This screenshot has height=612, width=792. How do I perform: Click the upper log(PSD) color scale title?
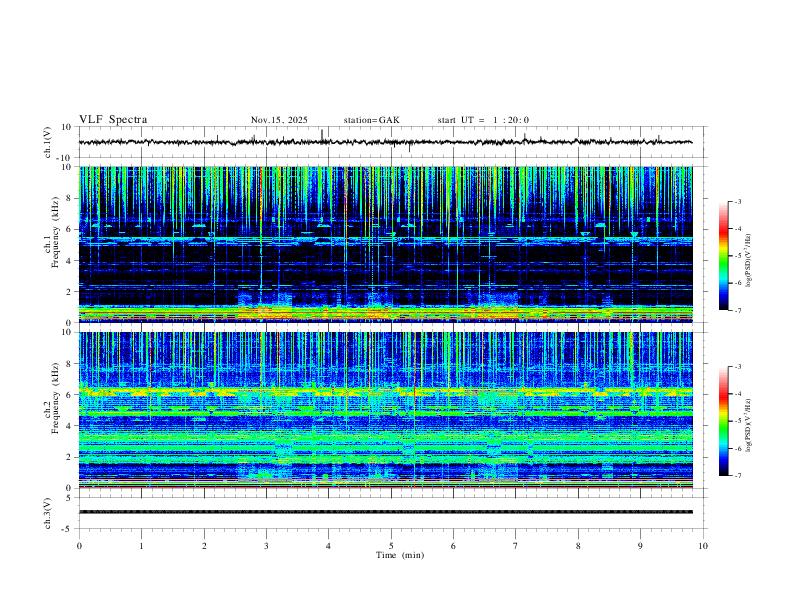tap(748, 260)
